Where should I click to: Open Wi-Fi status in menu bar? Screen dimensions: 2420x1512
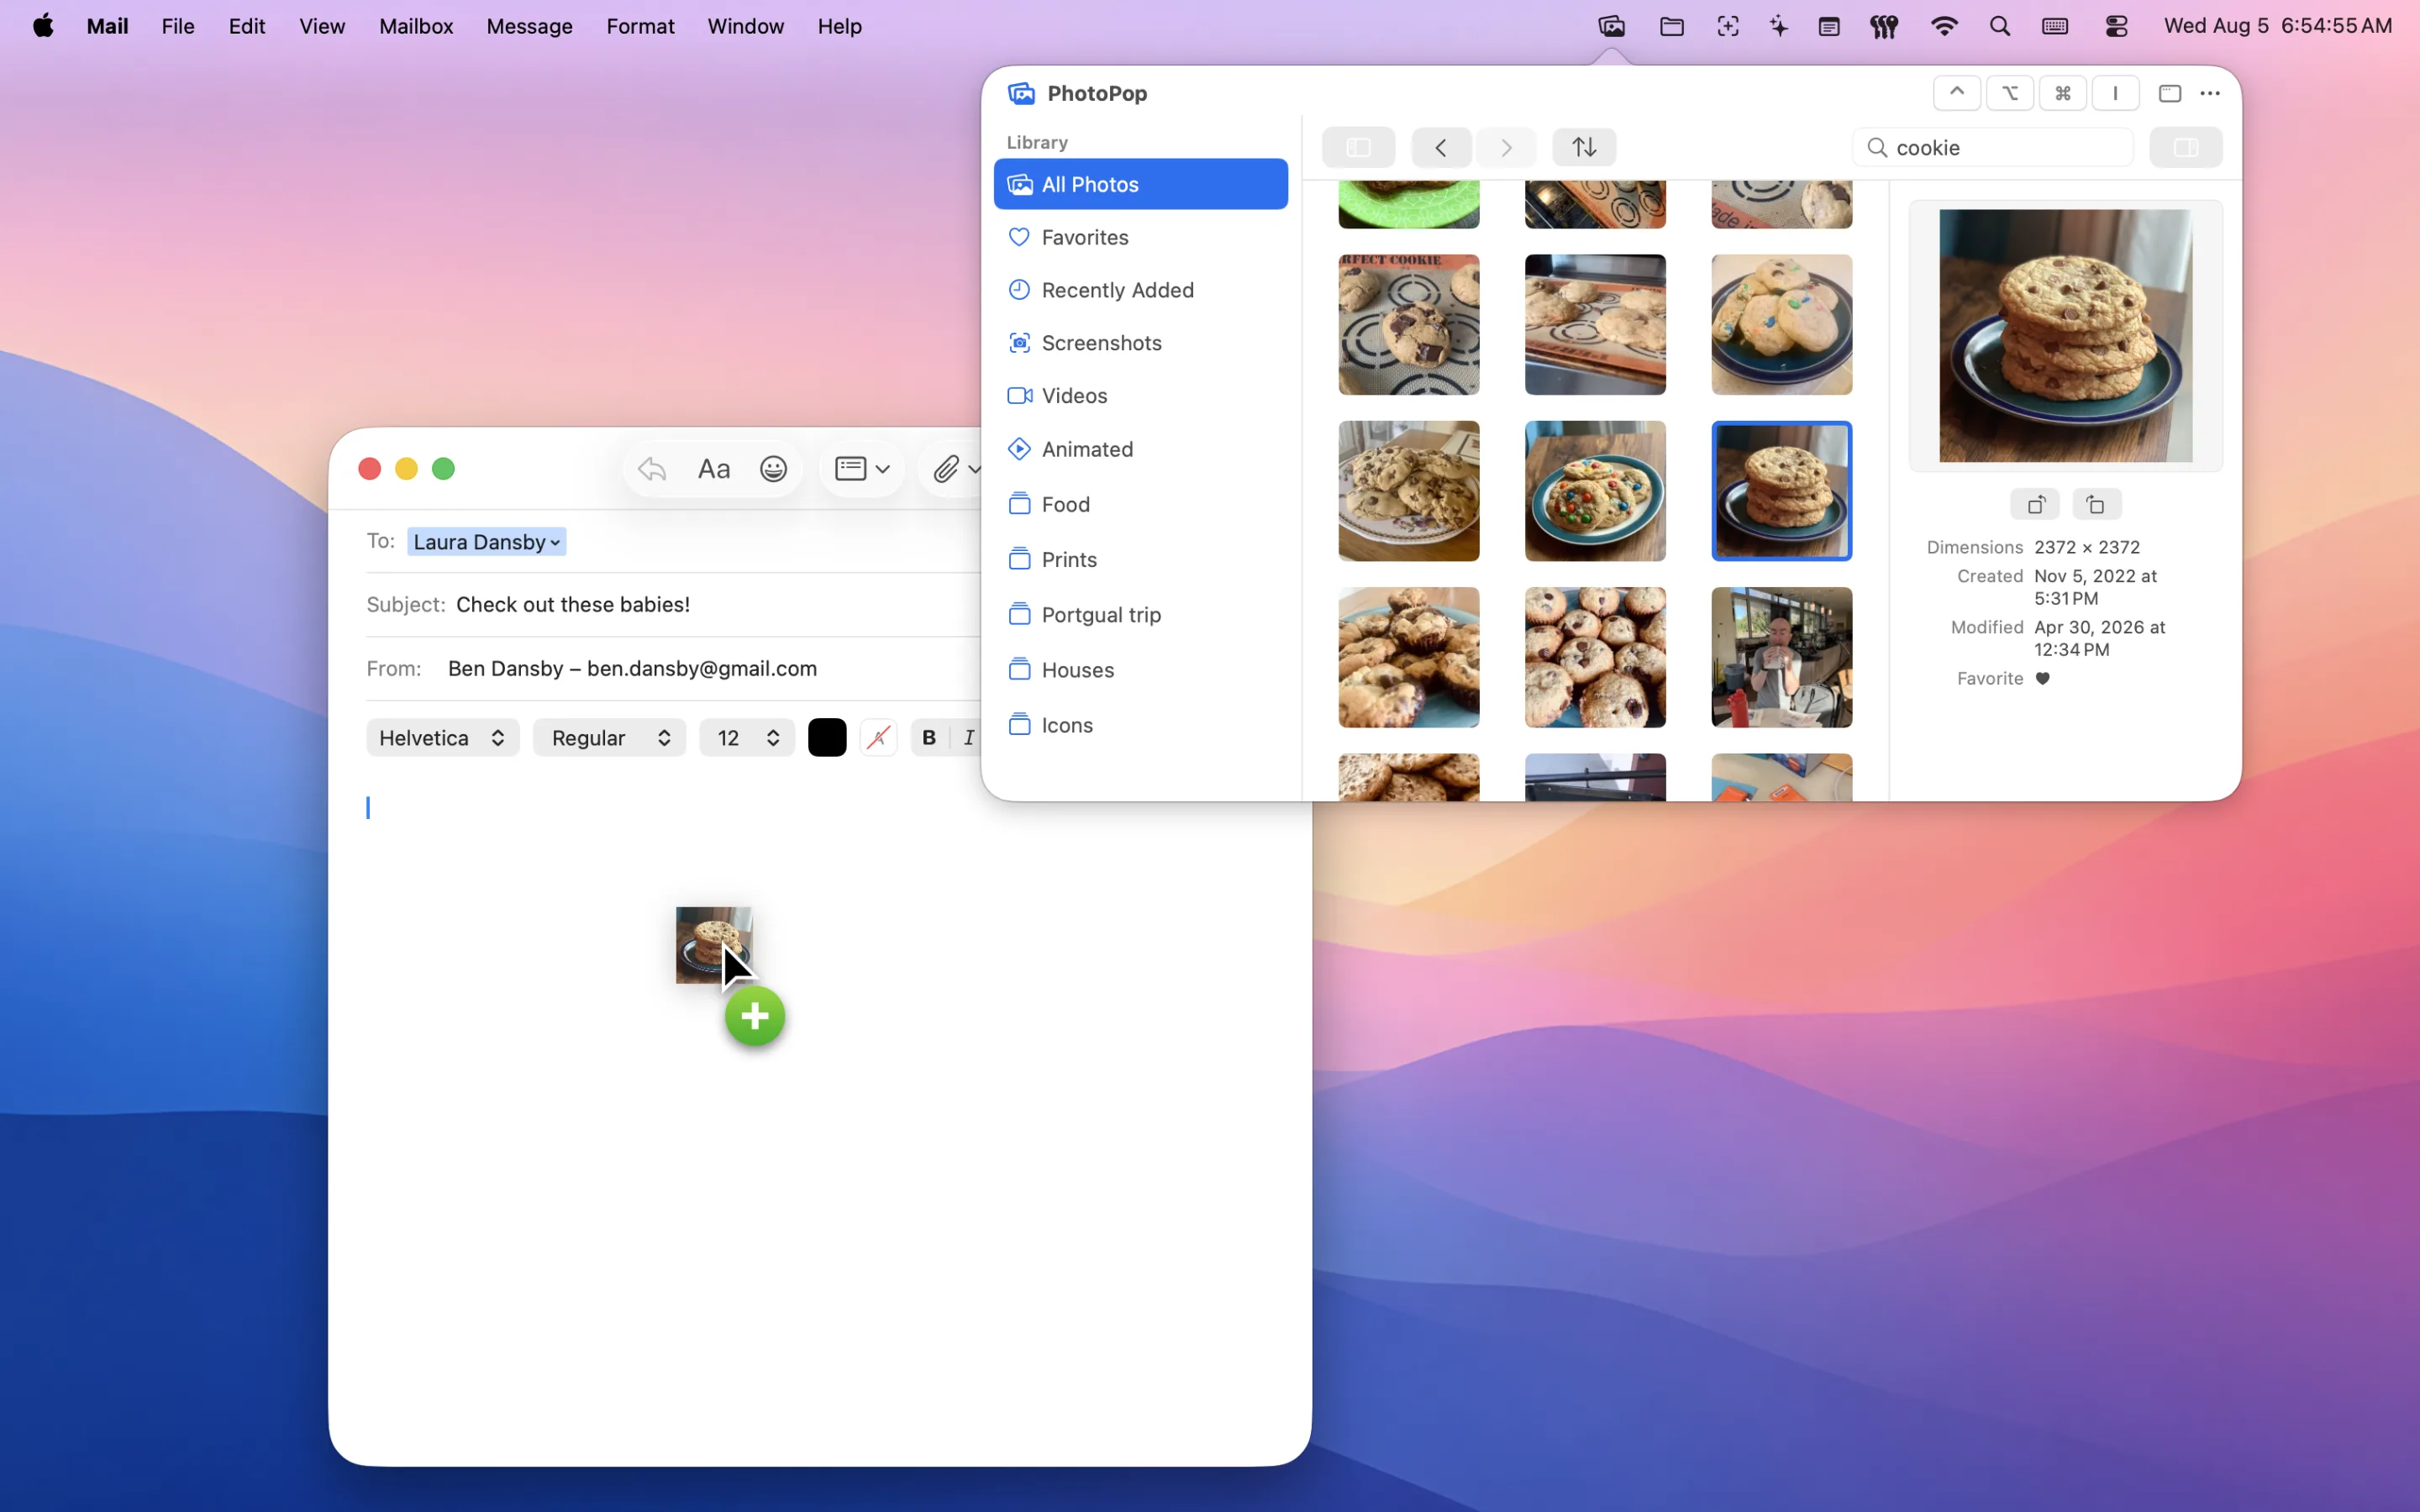[1943, 27]
